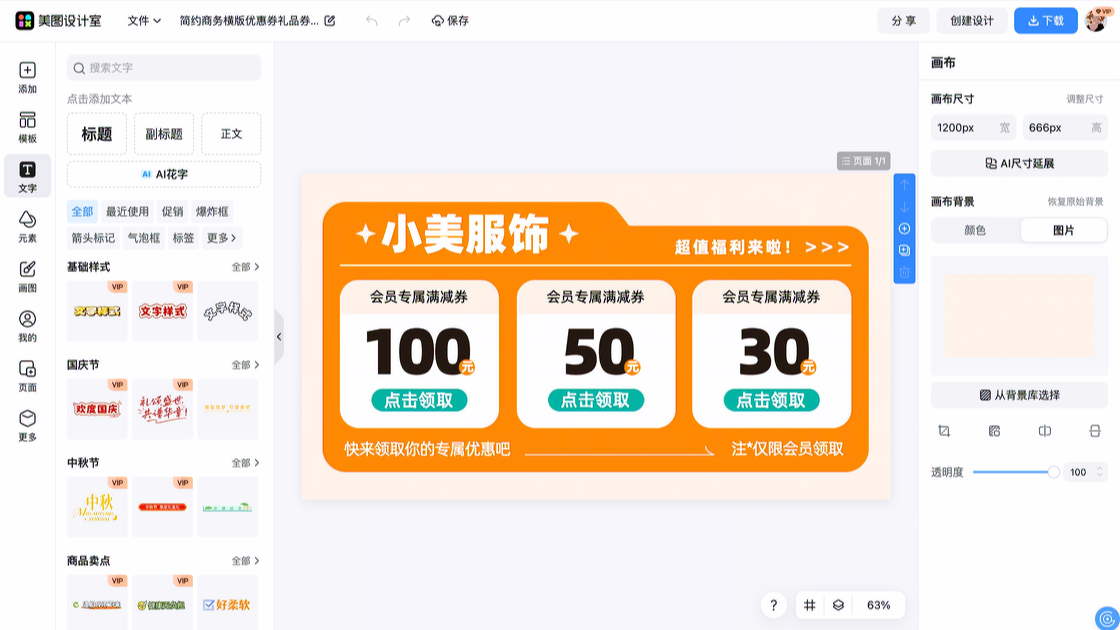Click the undo arrow in top toolbar
The height and width of the screenshot is (630, 1120).
tap(372, 20)
